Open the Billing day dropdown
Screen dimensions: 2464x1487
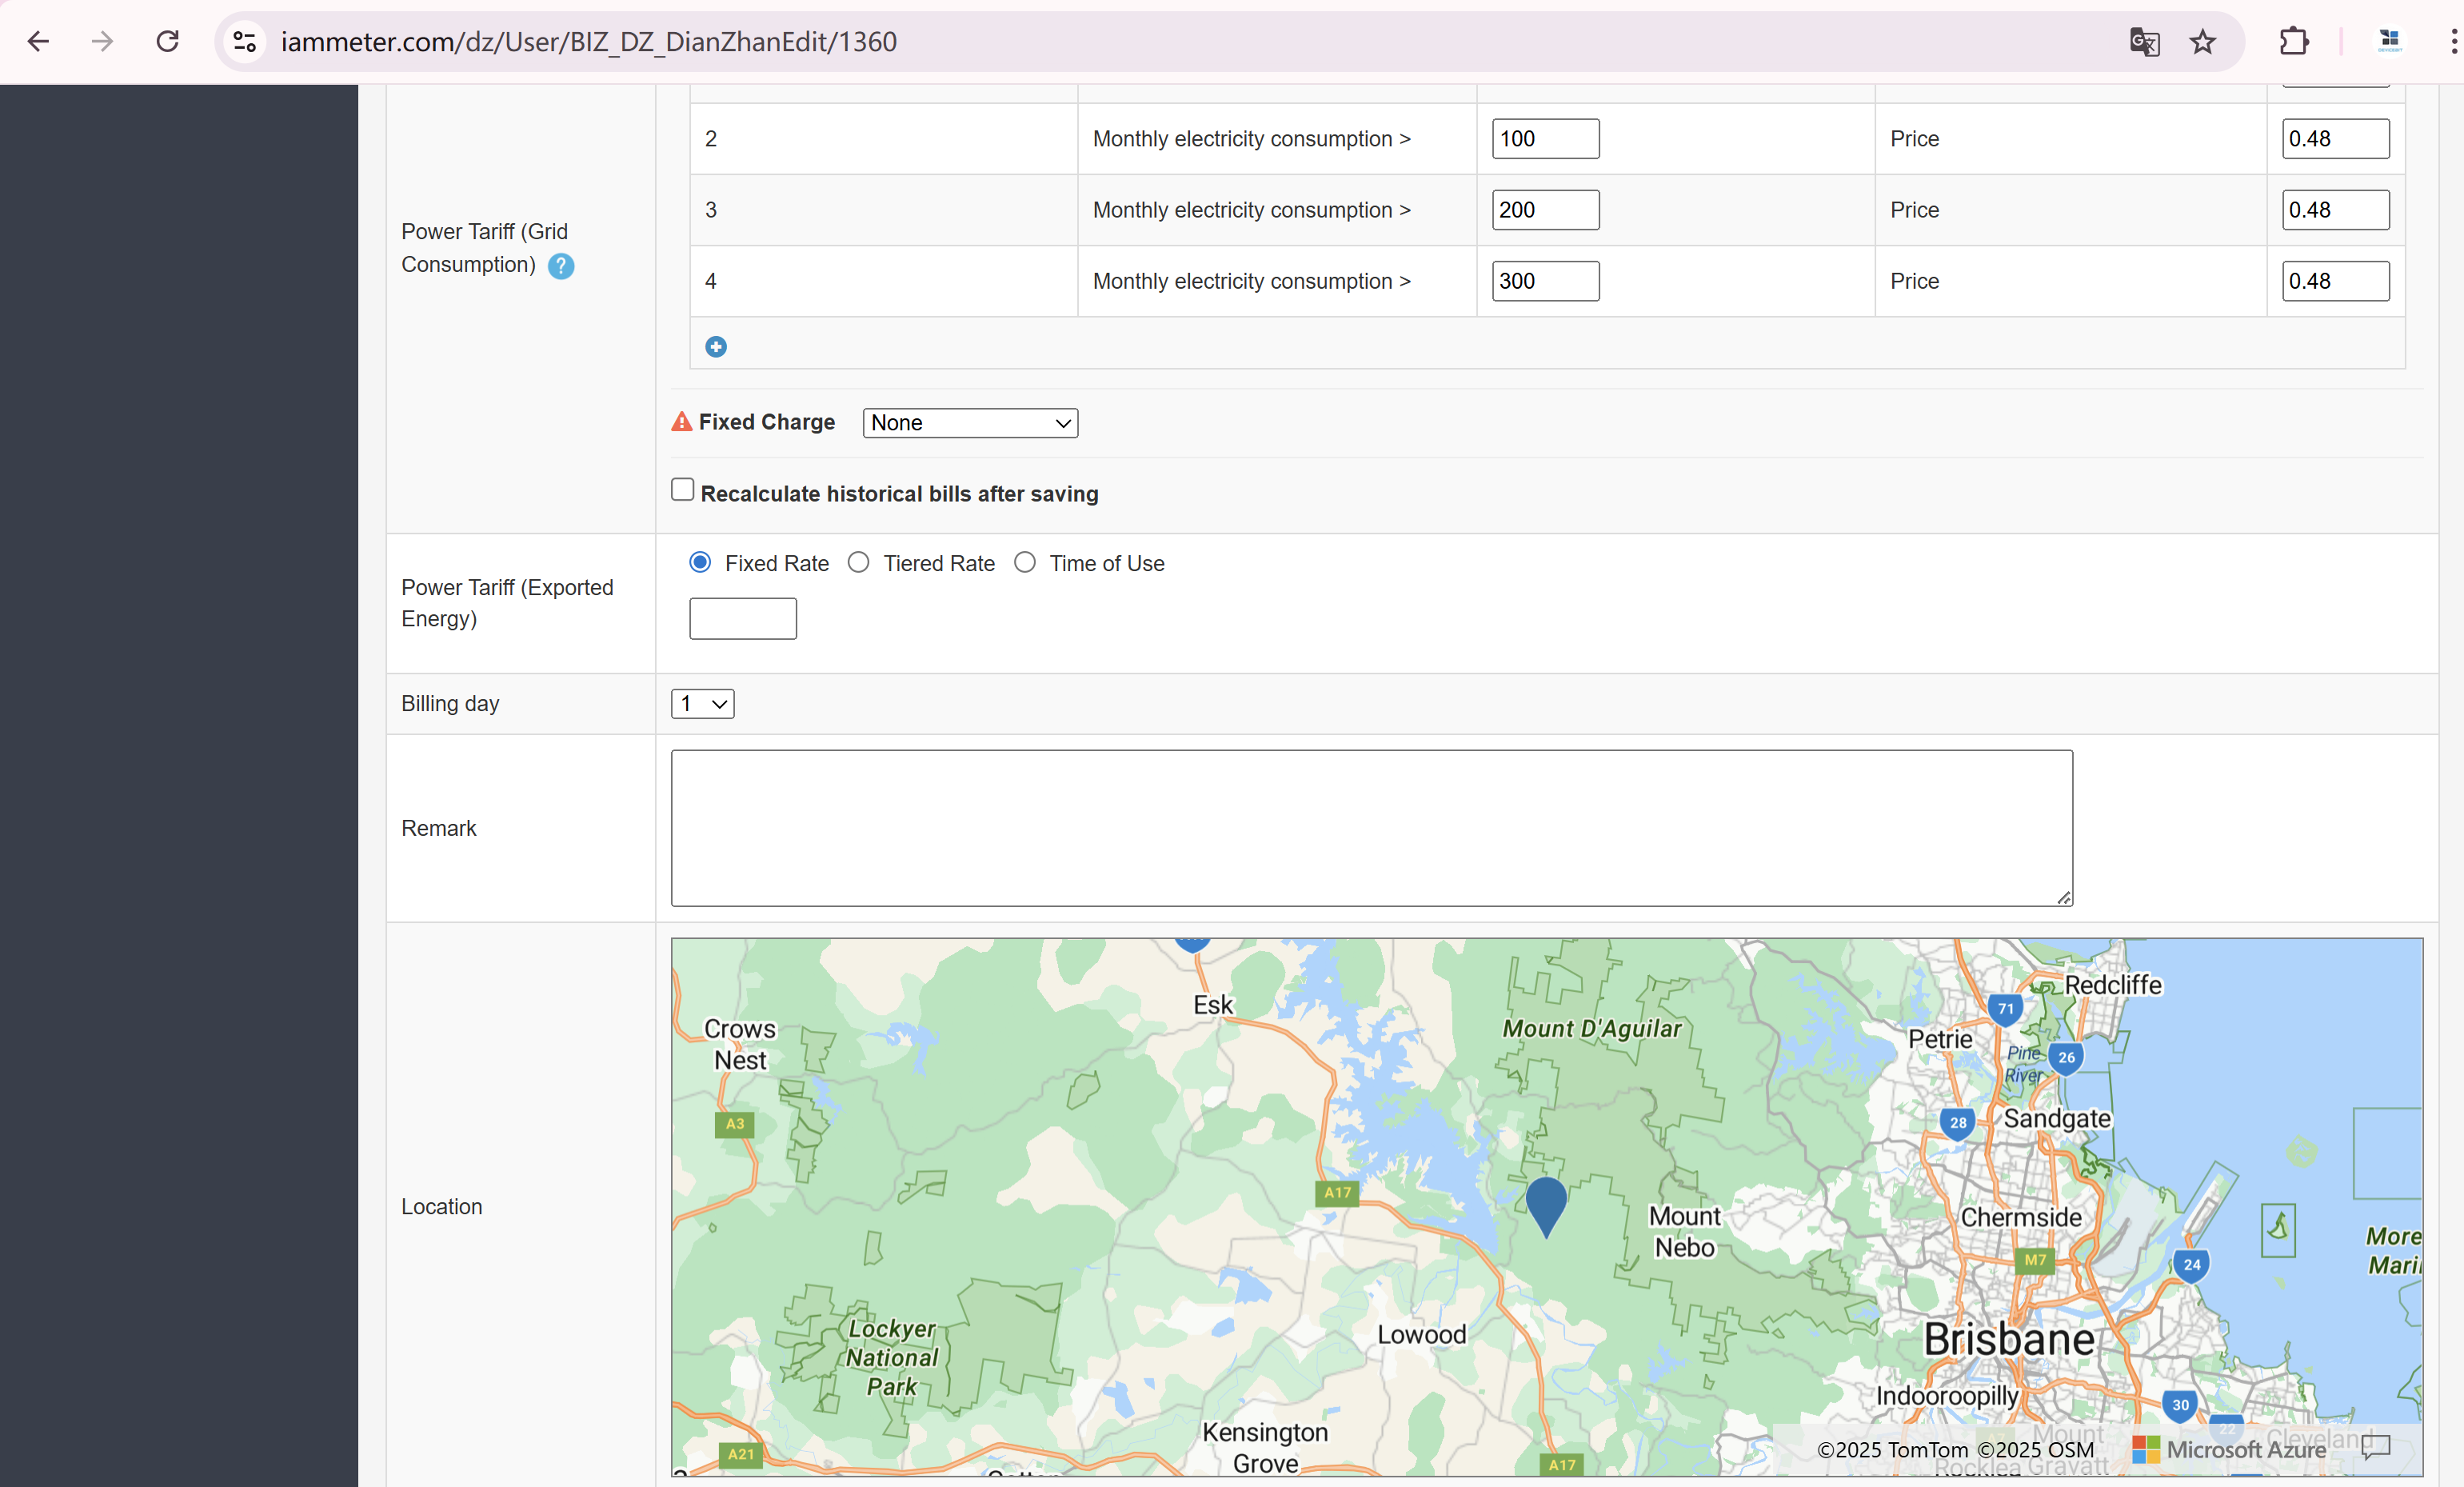[x=703, y=704]
